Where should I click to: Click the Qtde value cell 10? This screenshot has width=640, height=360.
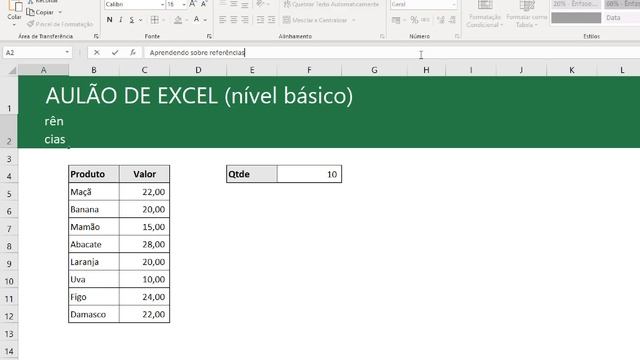[309, 174]
